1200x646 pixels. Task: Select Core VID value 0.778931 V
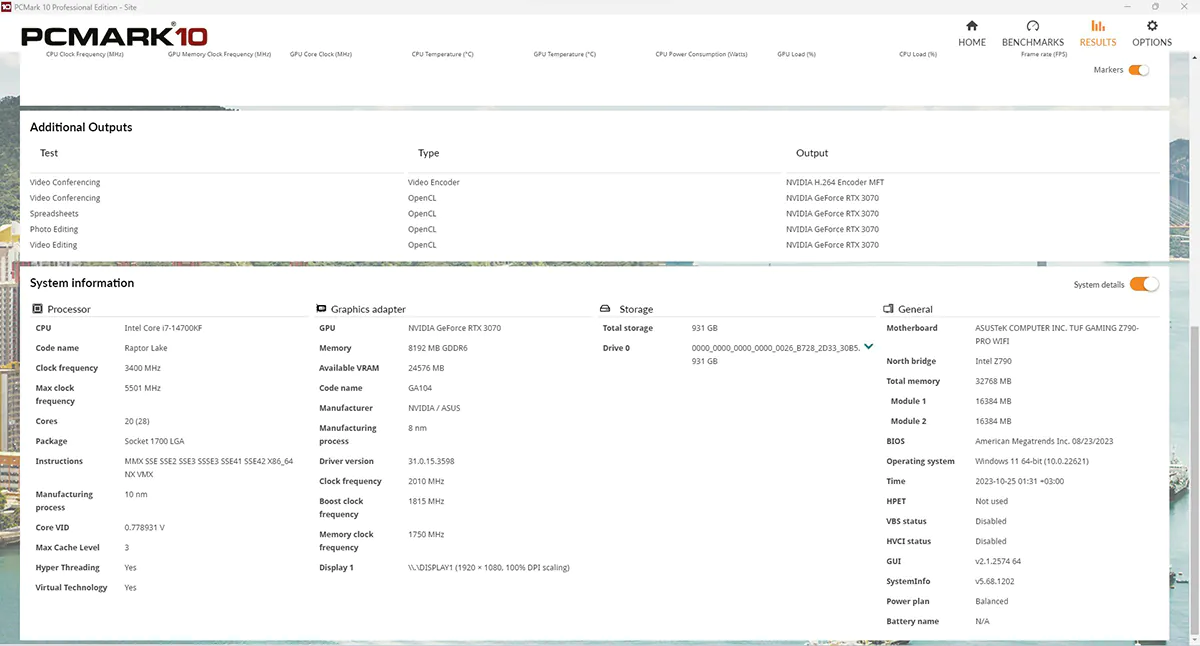pos(145,527)
